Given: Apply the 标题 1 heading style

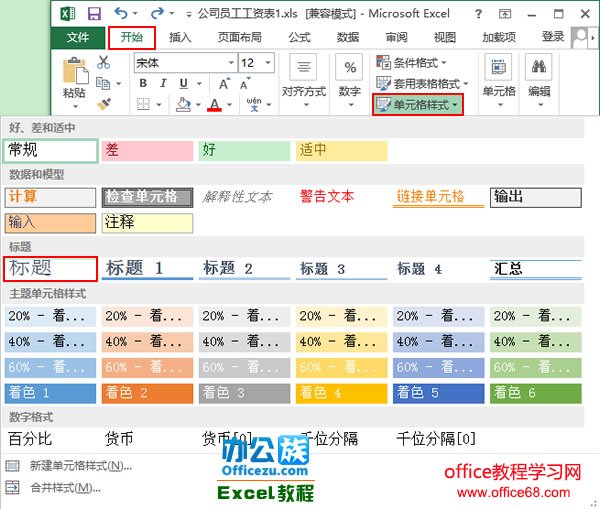Looking at the screenshot, I should 147,269.
